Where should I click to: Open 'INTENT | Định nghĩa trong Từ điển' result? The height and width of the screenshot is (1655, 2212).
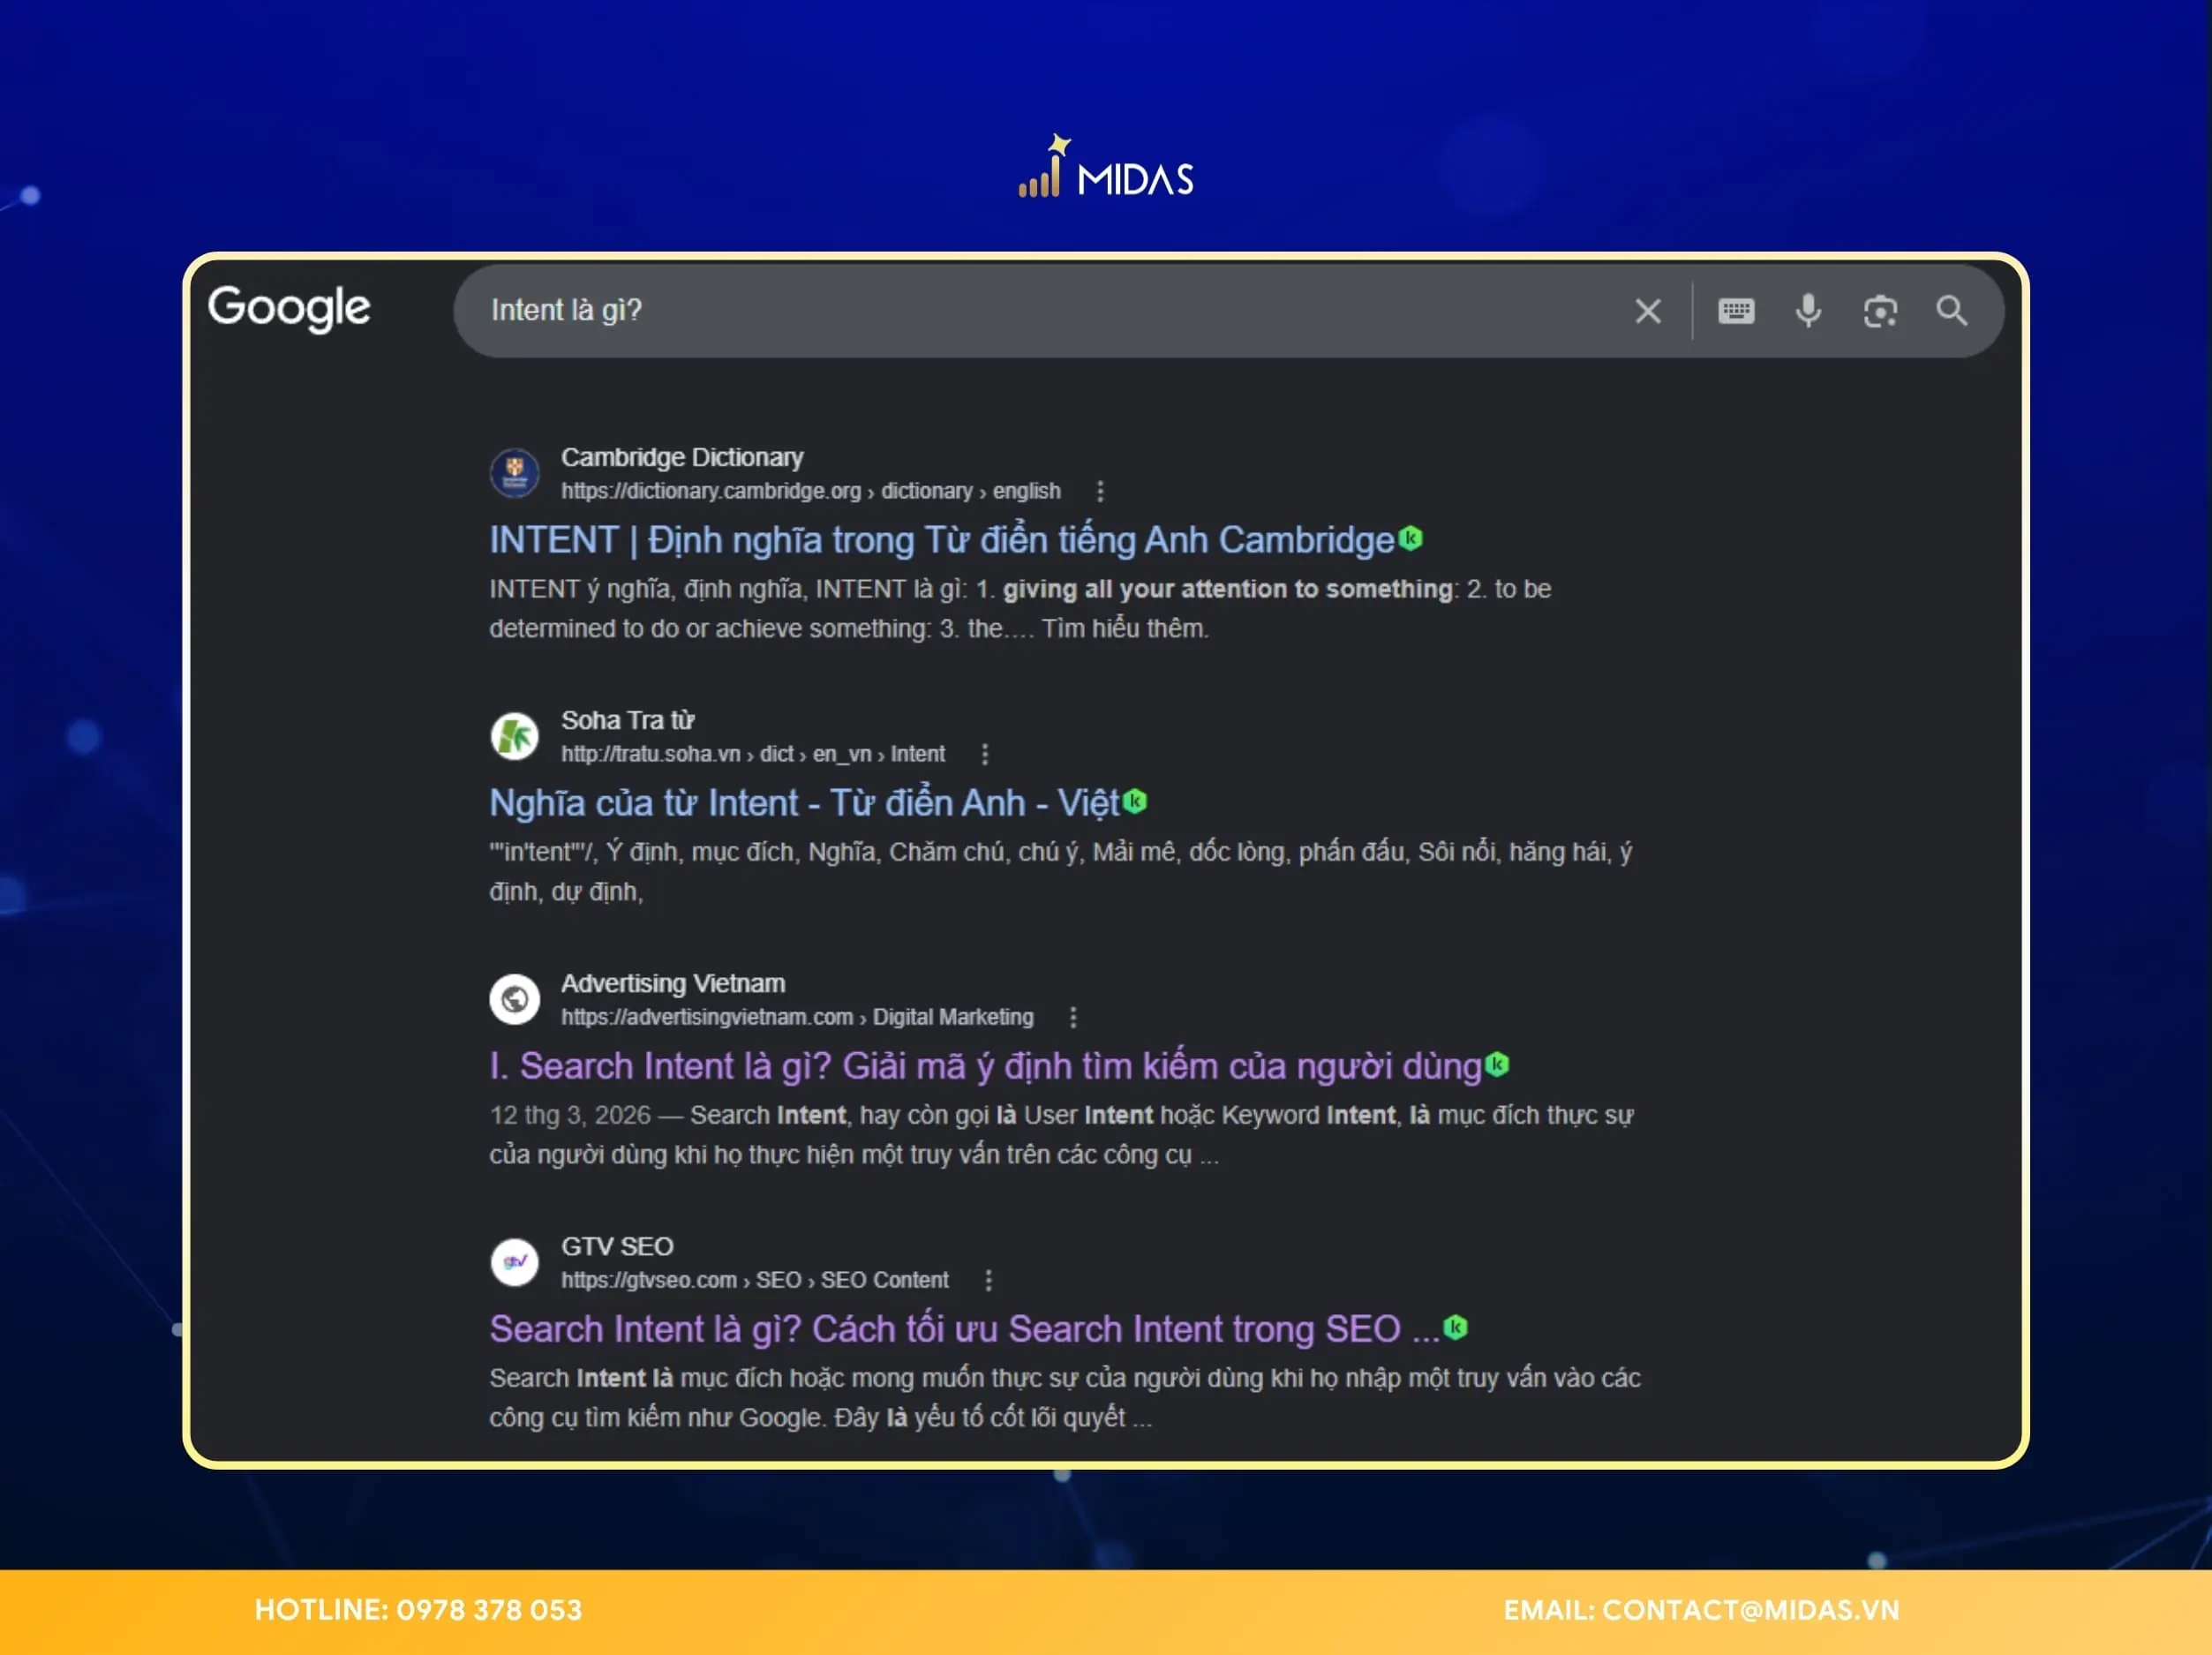[x=941, y=540]
